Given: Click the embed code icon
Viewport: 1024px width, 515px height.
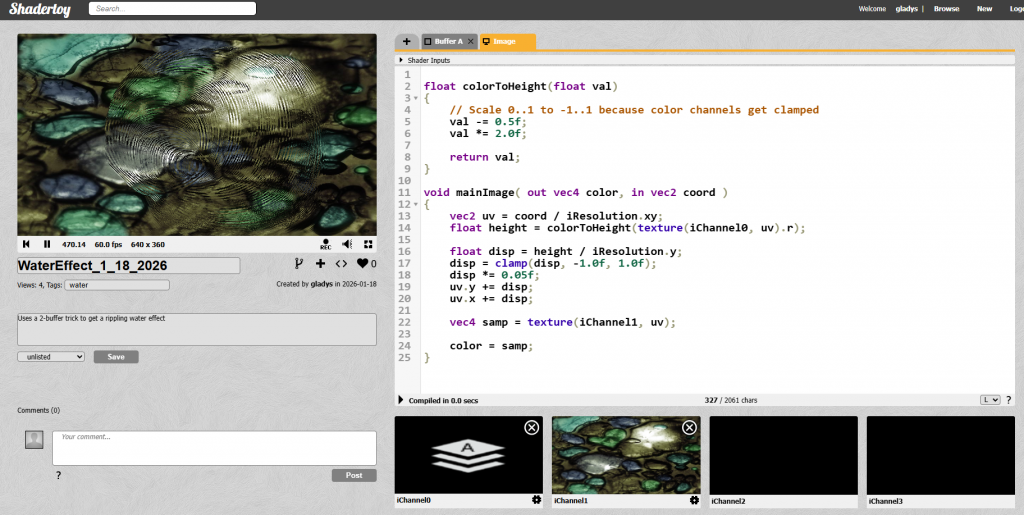Looking at the screenshot, I should [341, 264].
